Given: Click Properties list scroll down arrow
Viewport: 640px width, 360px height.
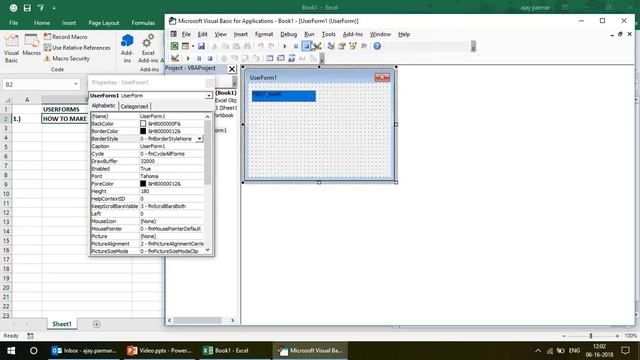Looking at the screenshot, I should (x=207, y=250).
